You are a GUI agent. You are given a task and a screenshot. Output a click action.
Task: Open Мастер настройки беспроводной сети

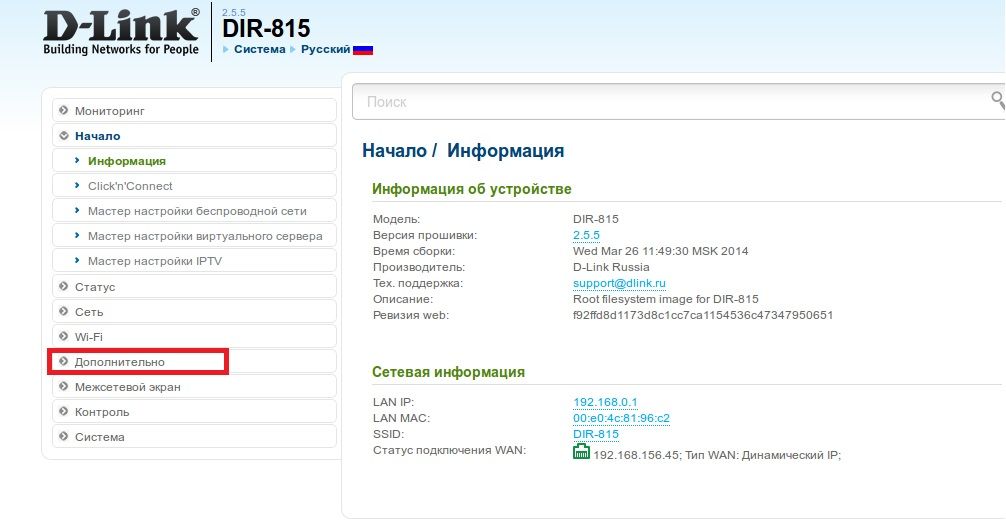tap(197, 211)
